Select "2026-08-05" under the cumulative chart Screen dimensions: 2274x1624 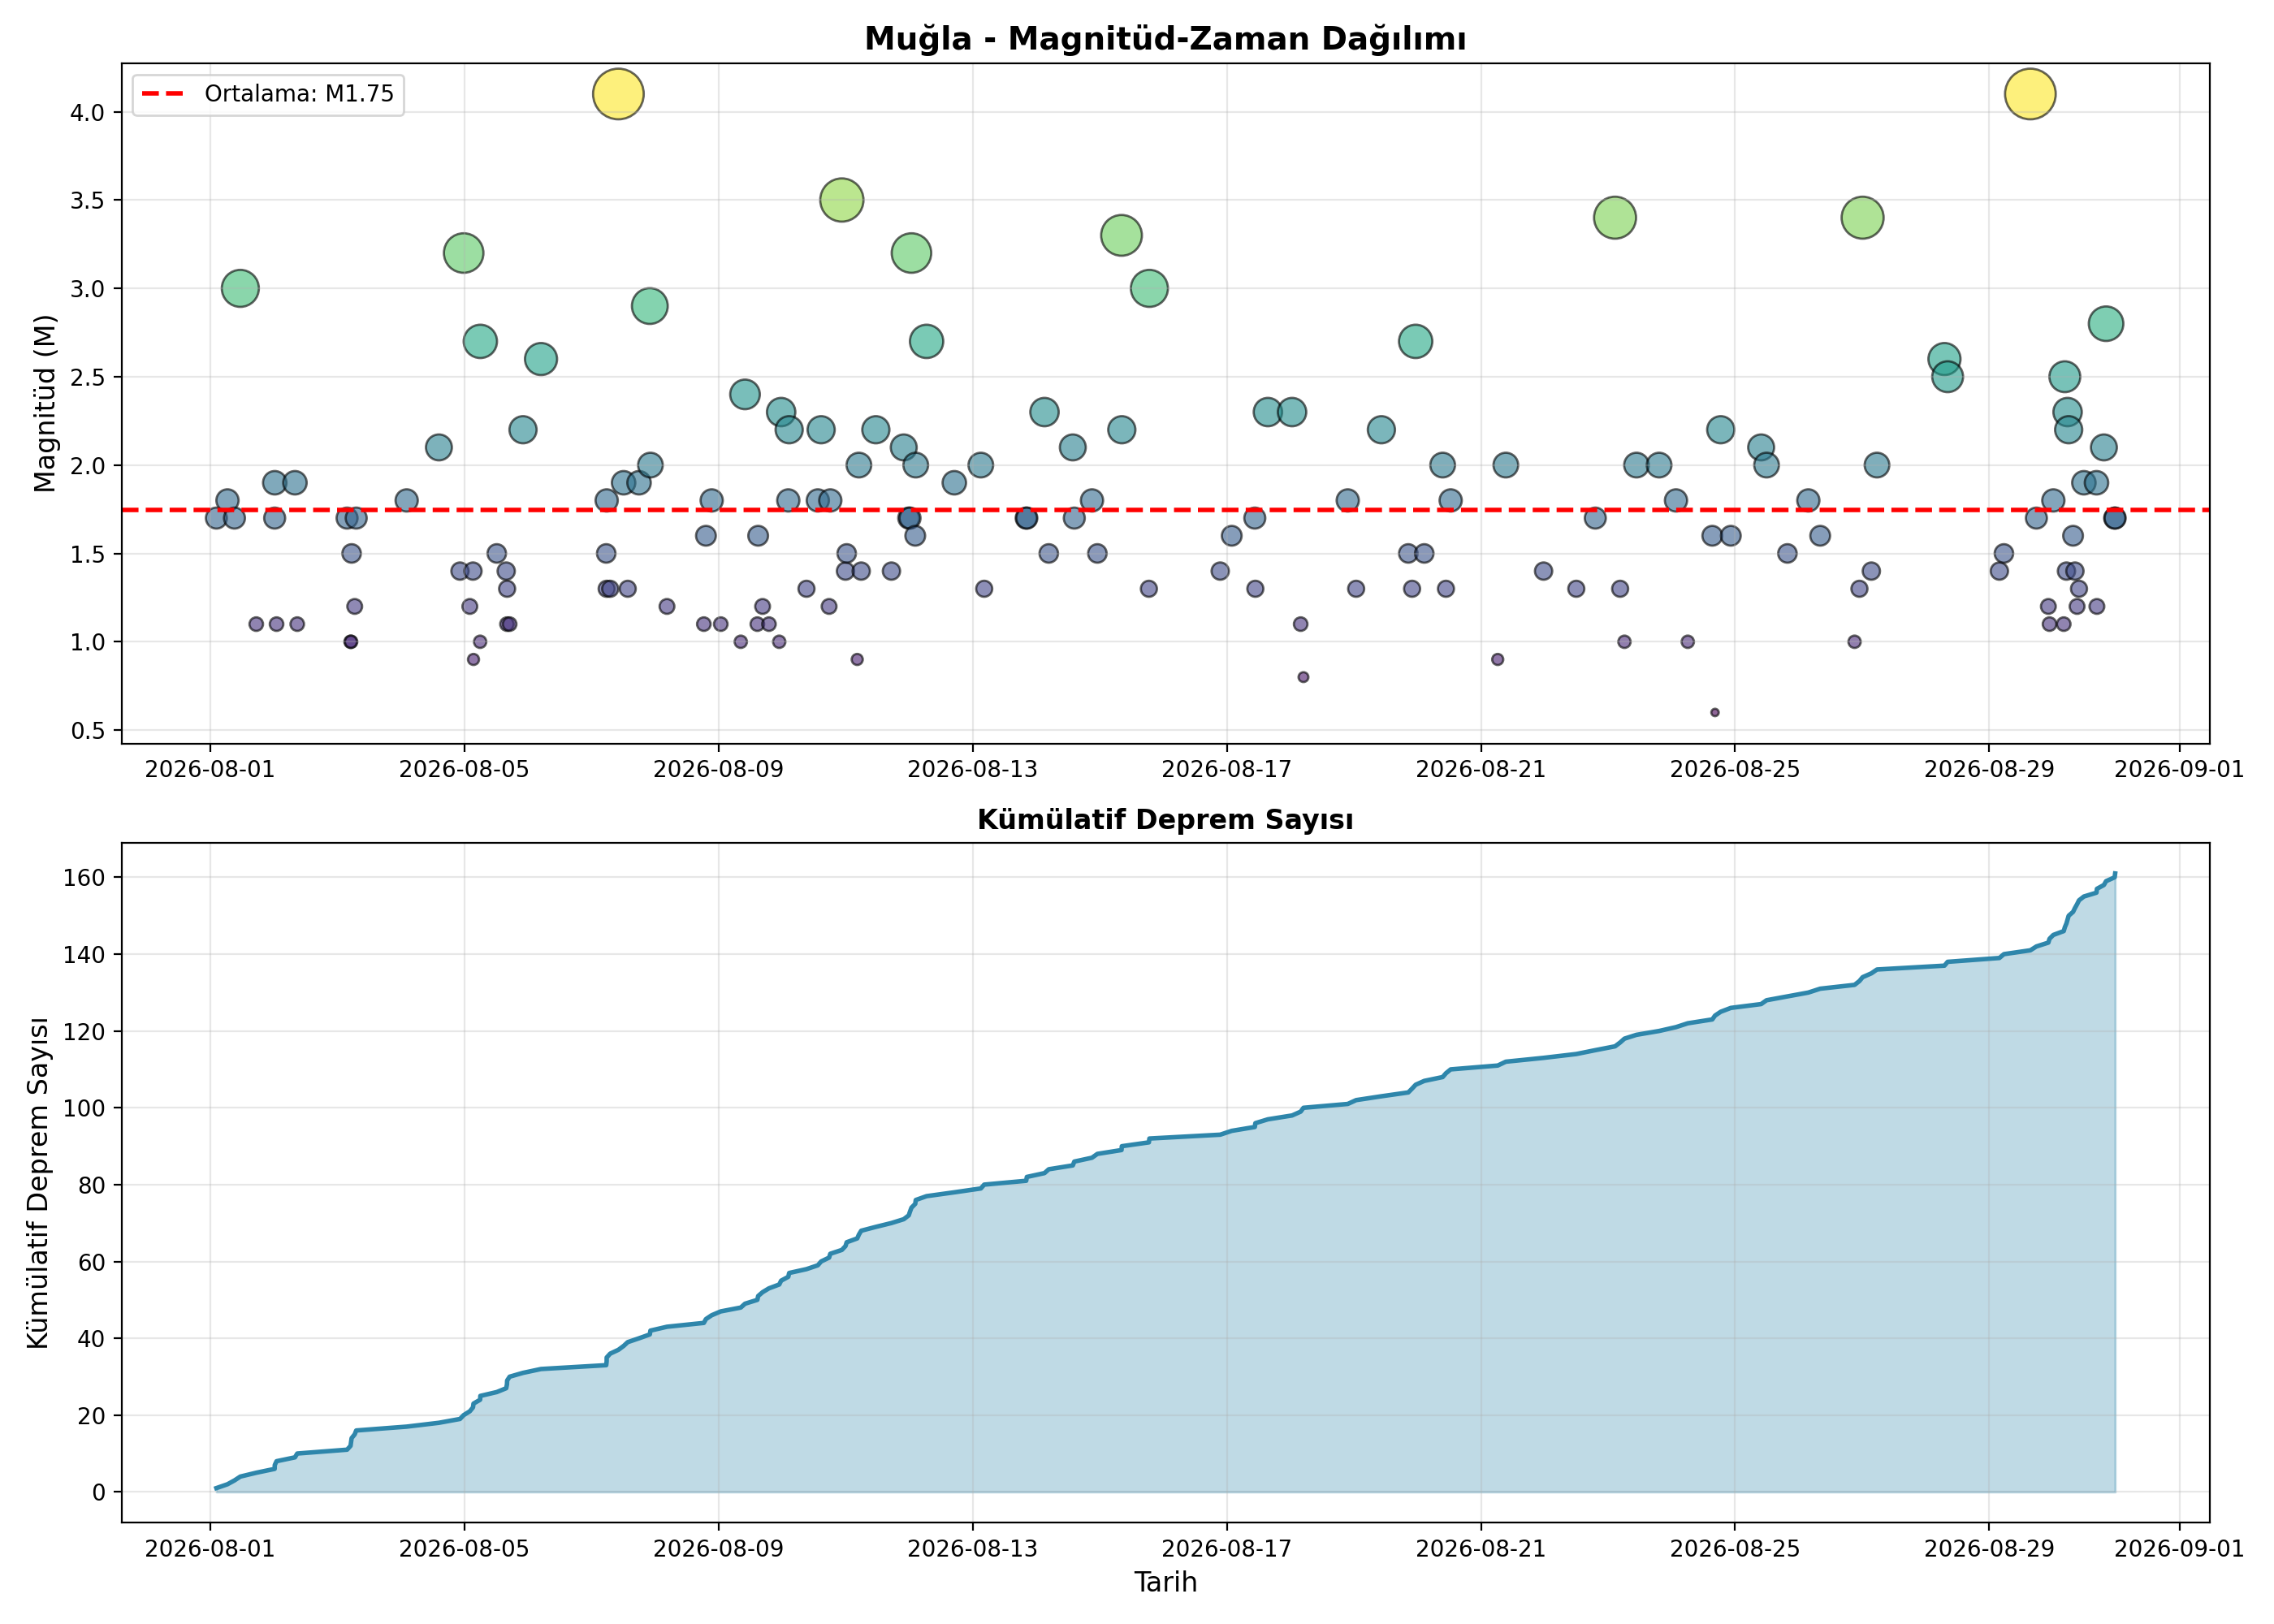pos(464,1549)
